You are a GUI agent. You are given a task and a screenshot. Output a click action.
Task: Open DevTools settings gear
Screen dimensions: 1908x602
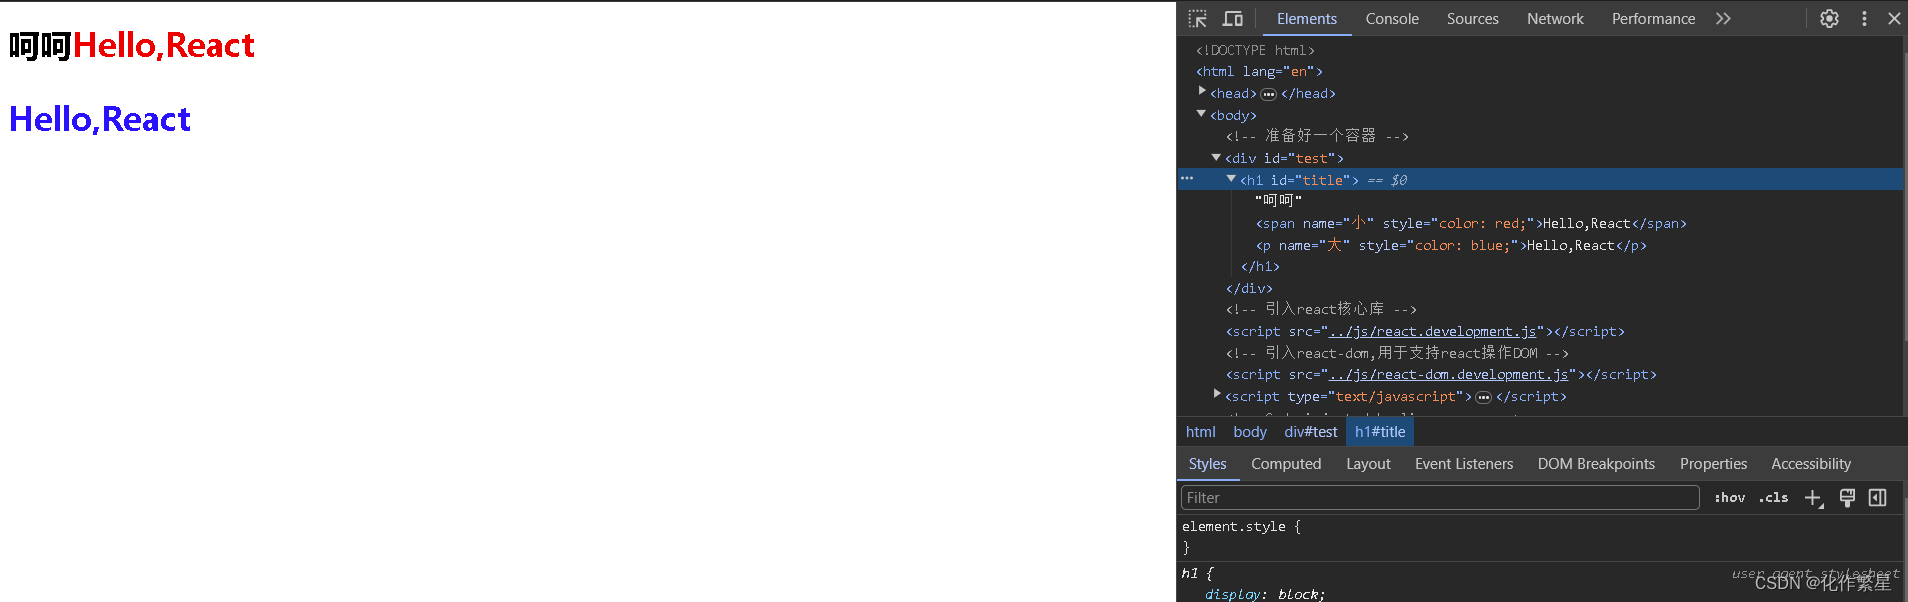click(x=1829, y=19)
